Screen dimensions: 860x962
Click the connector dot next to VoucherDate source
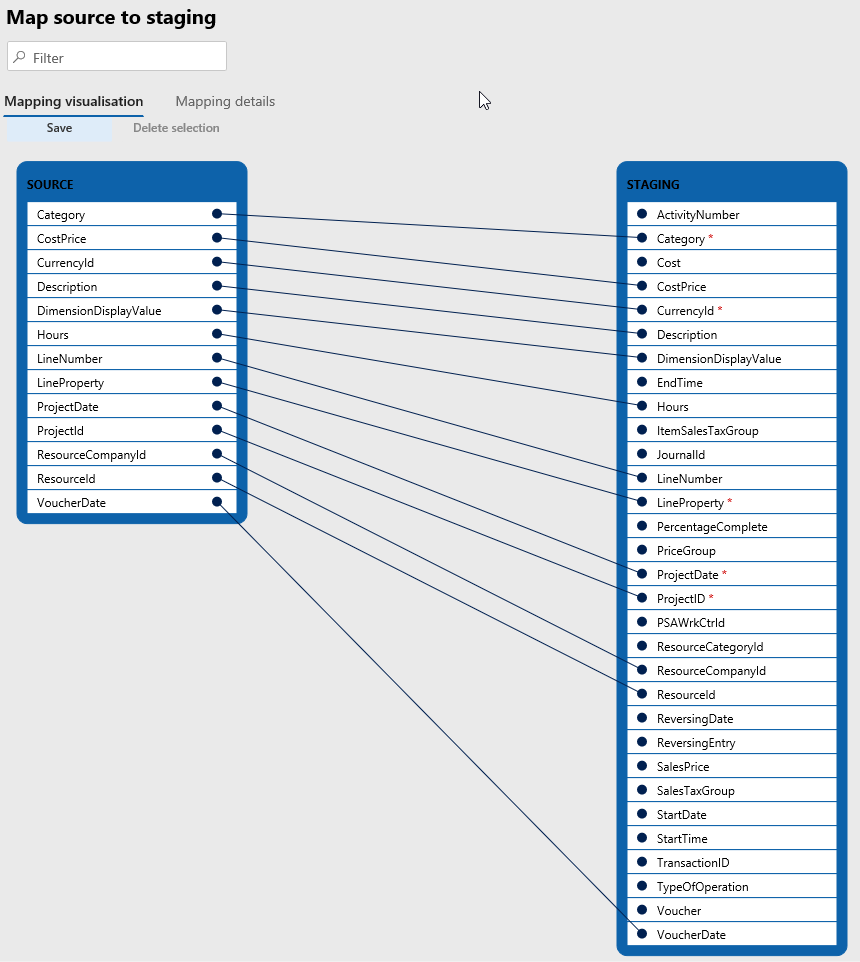[x=216, y=501]
